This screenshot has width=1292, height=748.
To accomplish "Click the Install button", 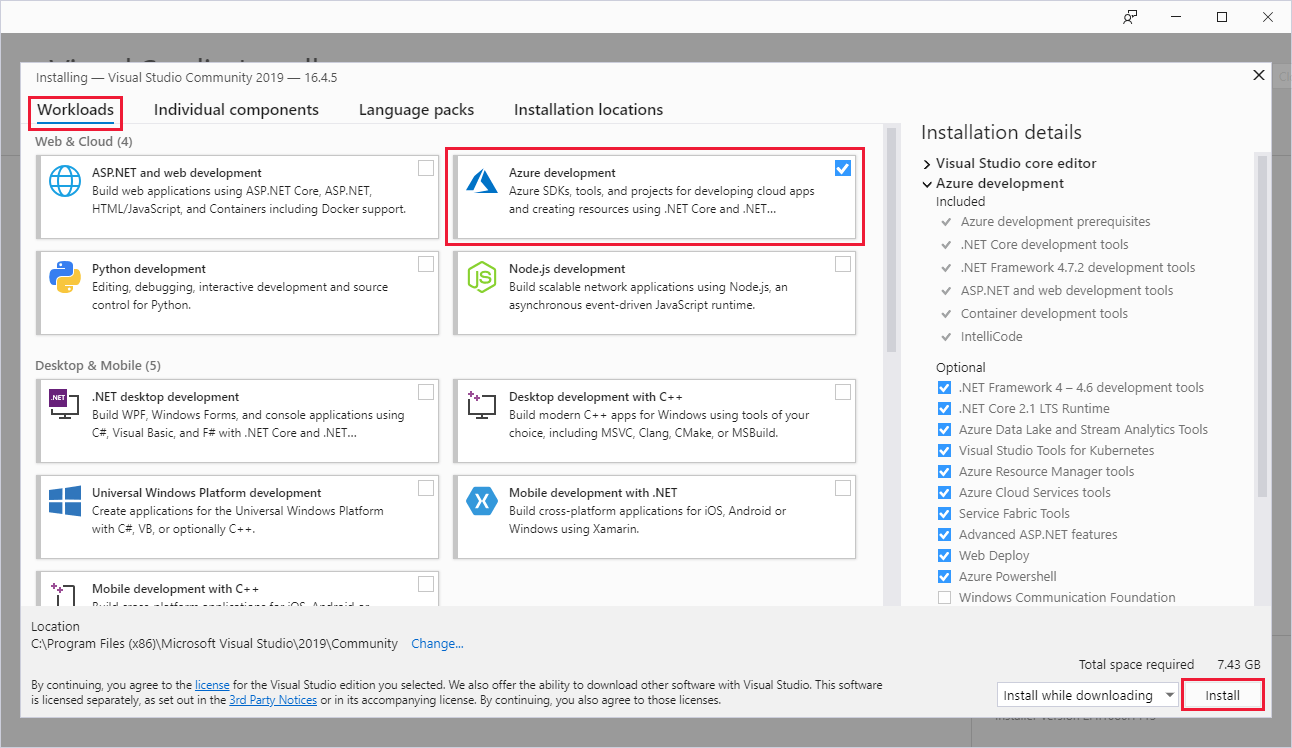I will (x=1222, y=695).
